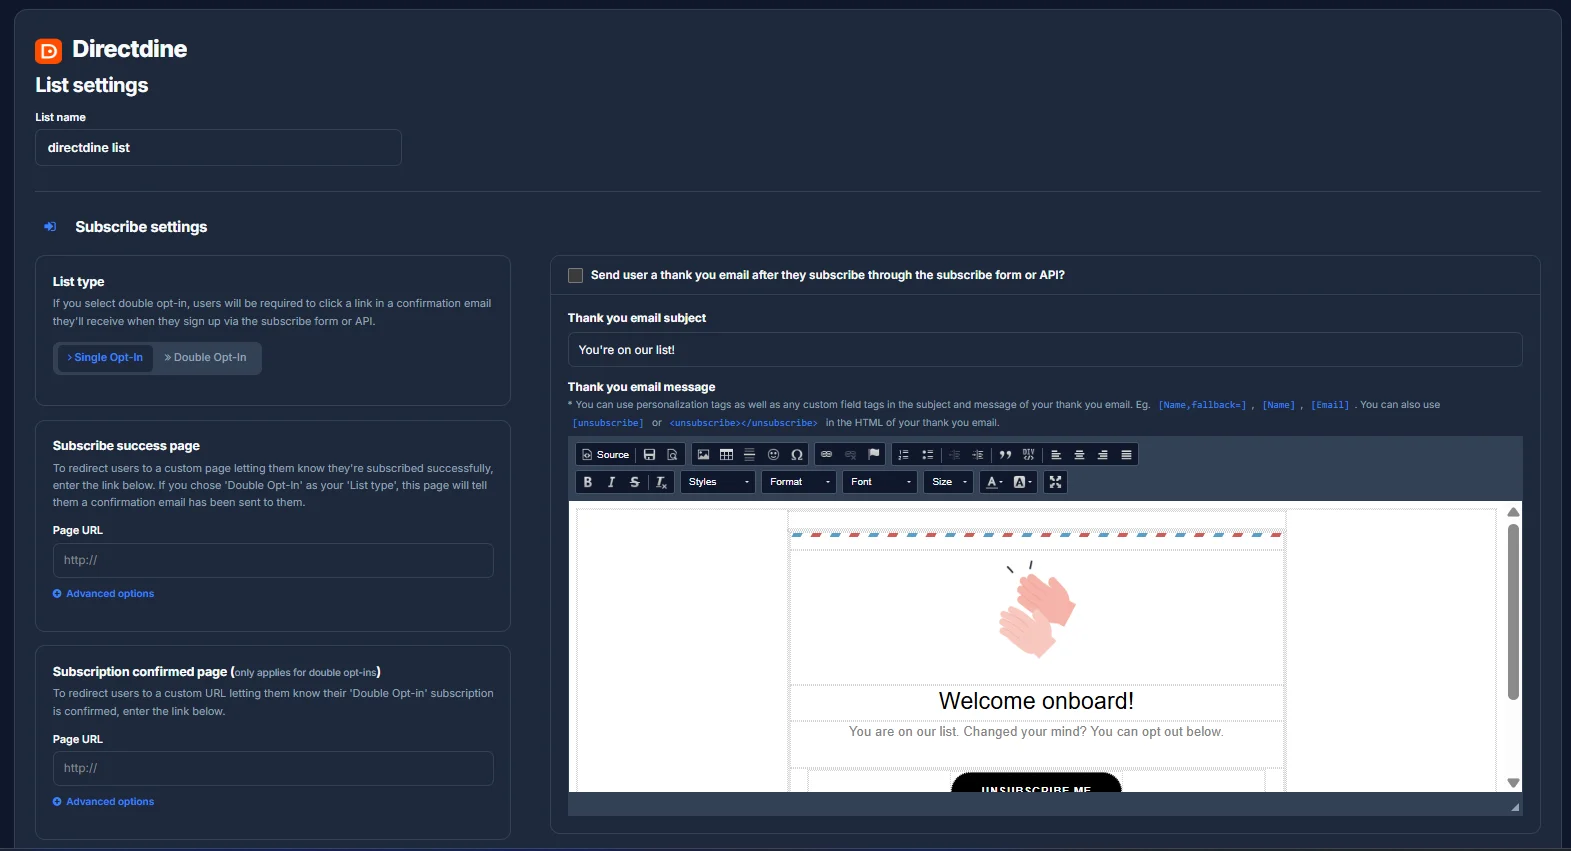Click the remove format icon
This screenshot has width=1571, height=851.
coord(660,482)
